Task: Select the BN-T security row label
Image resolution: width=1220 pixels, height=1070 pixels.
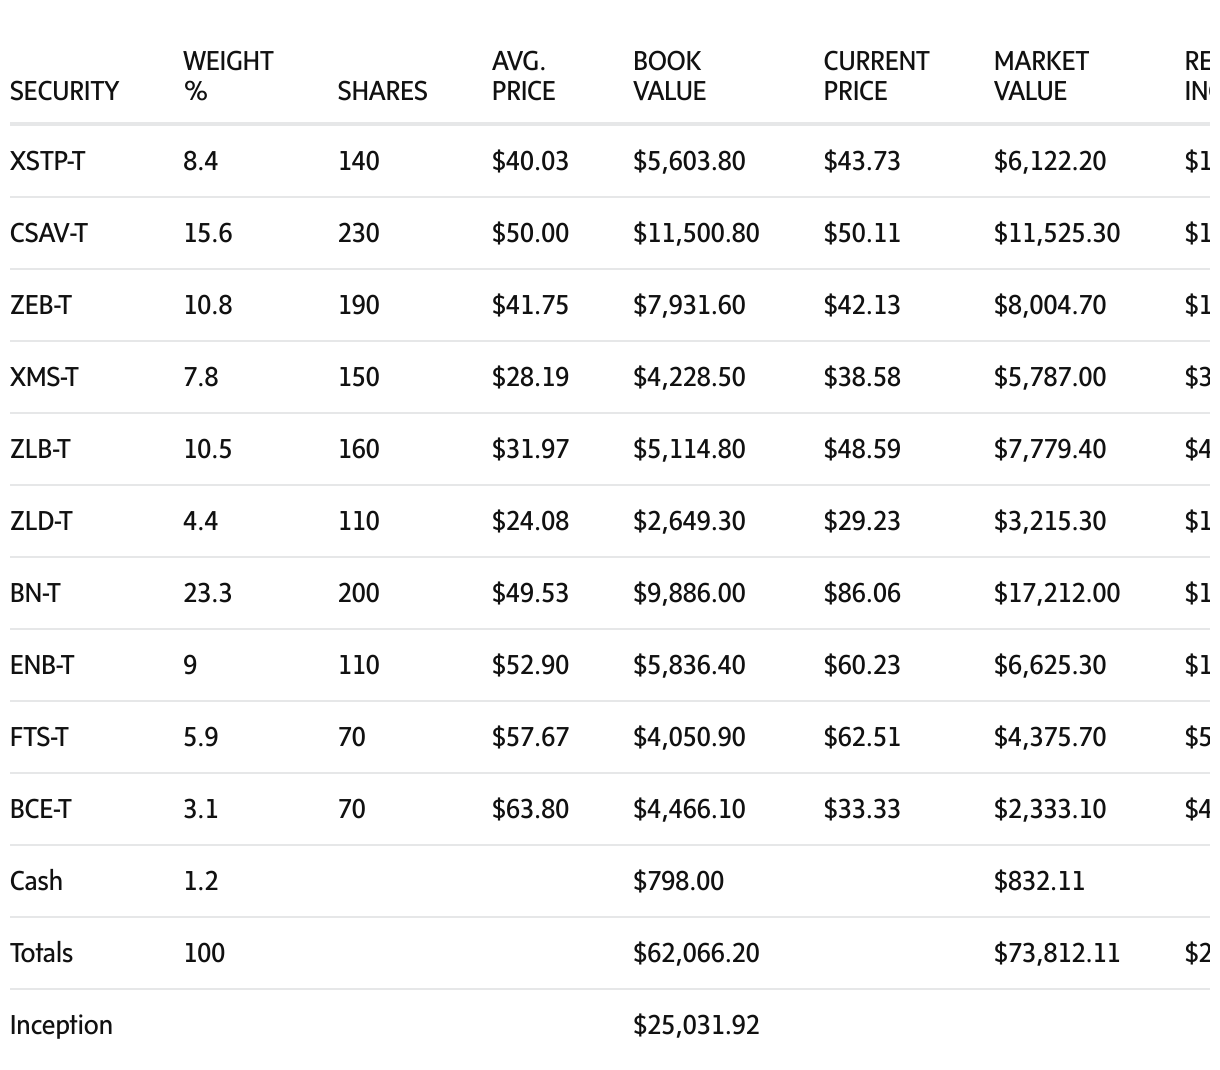Action: click(35, 593)
